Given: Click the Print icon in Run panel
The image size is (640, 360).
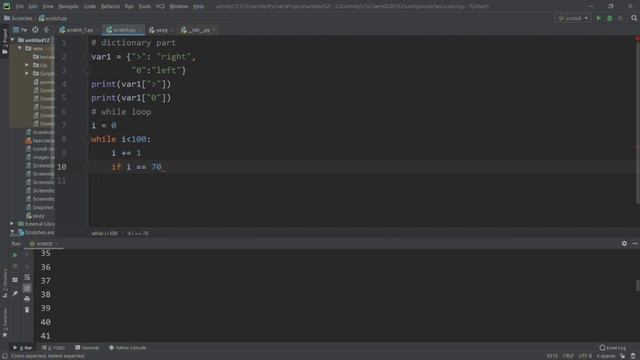Looking at the screenshot, I should pyautogui.click(x=27, y=299).
